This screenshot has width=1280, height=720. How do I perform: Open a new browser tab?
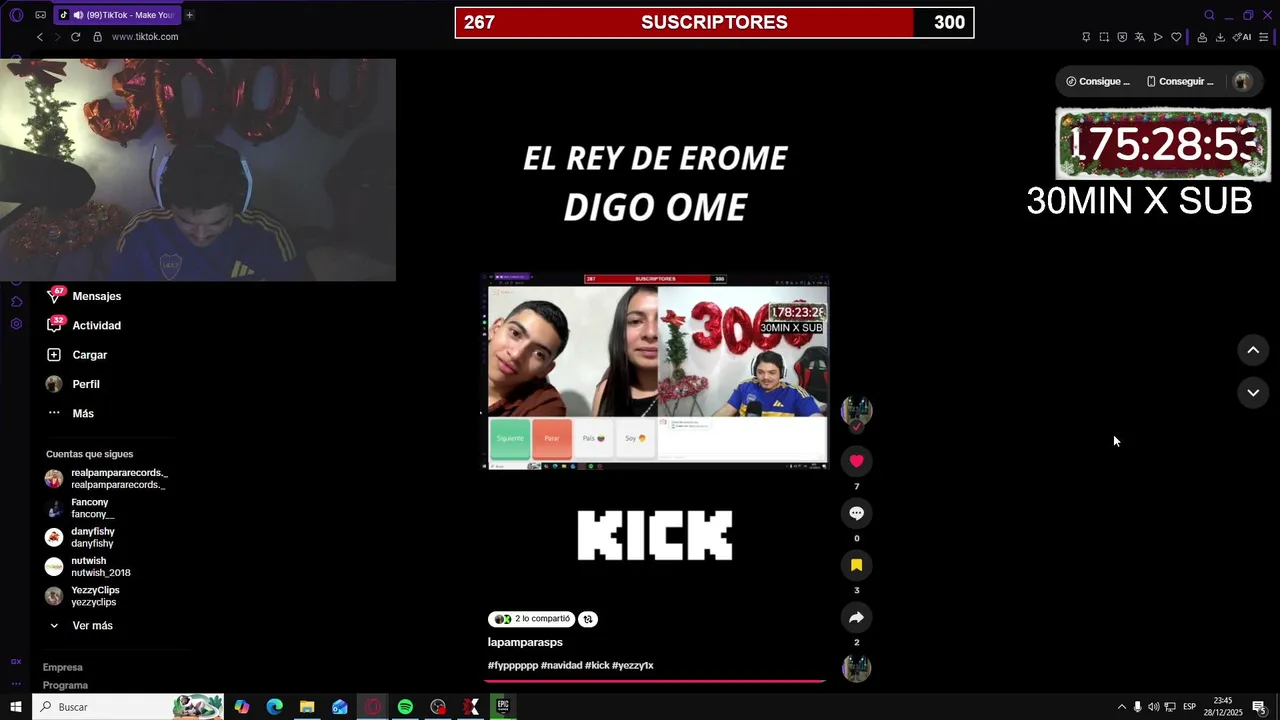point(189,15)
